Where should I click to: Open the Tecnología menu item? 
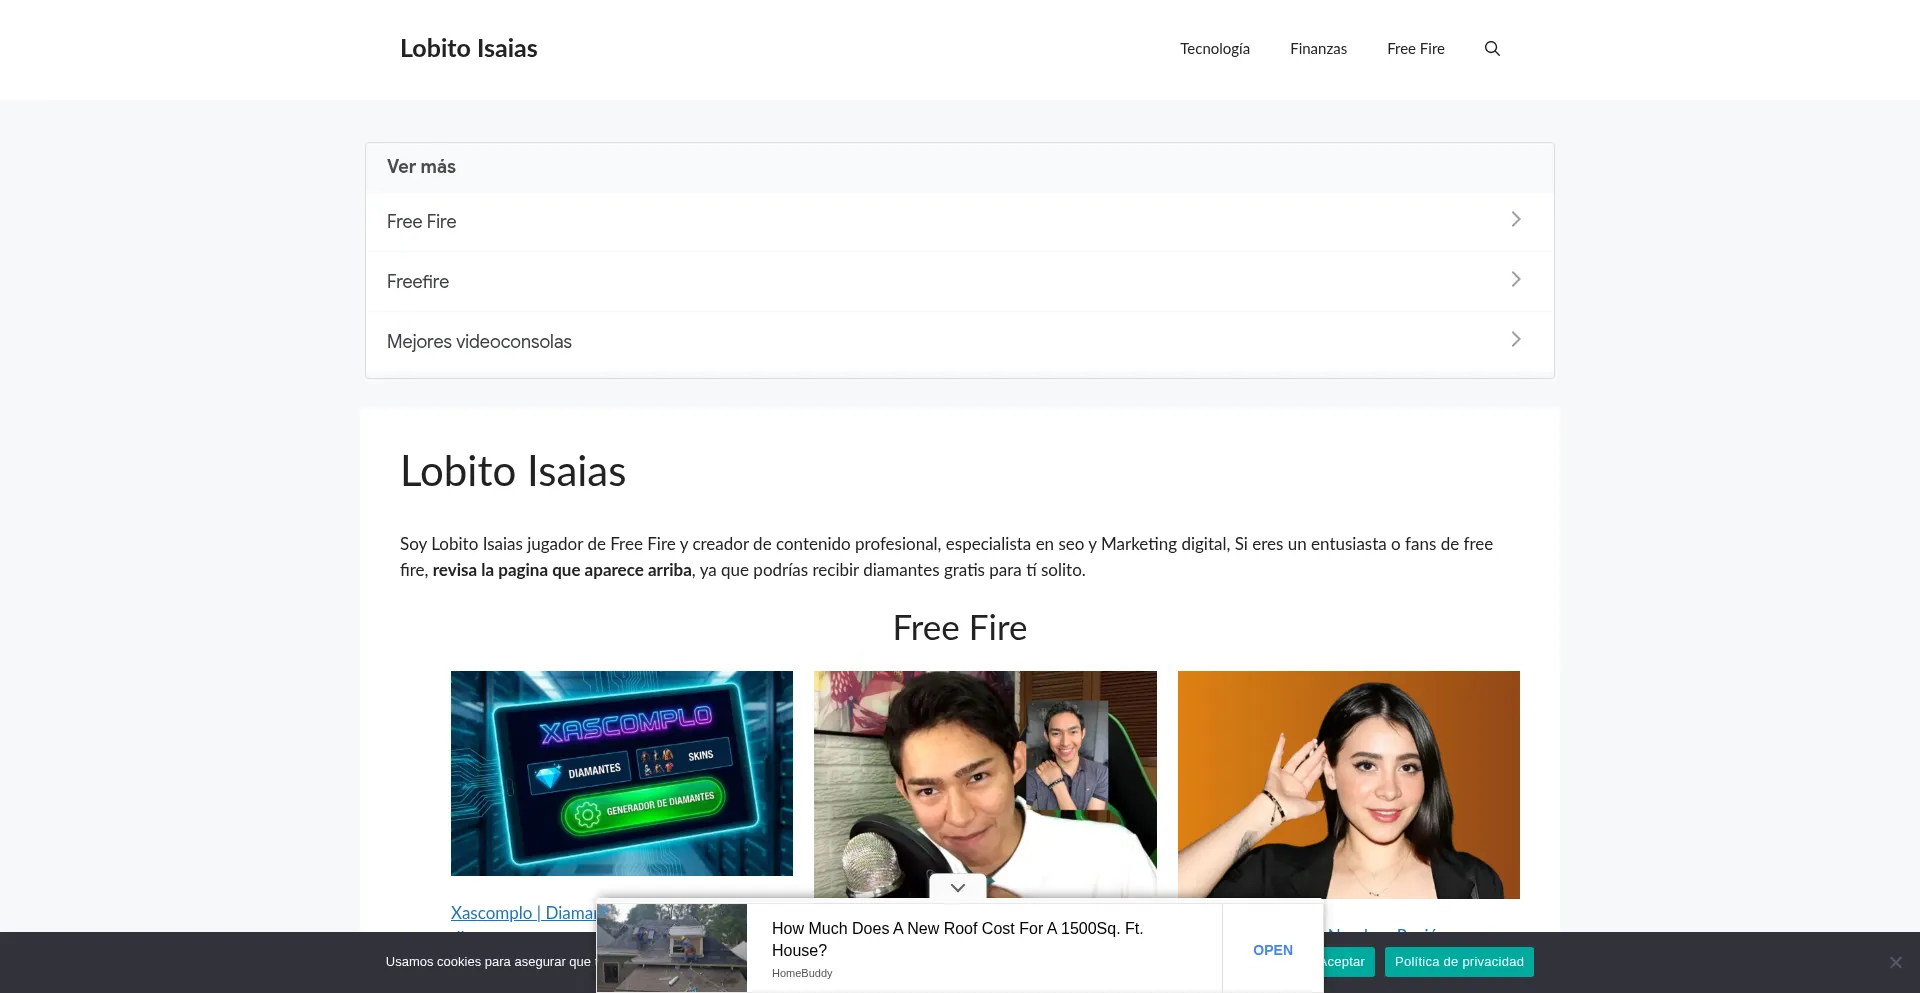coord(1215,49)
